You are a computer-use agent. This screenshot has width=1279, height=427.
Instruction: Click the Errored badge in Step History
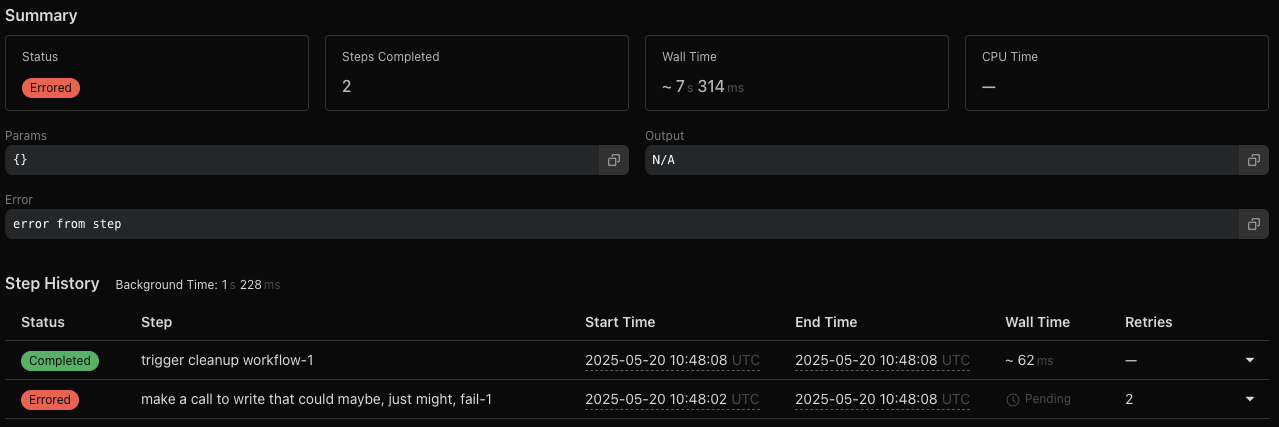tap(50, 399)
